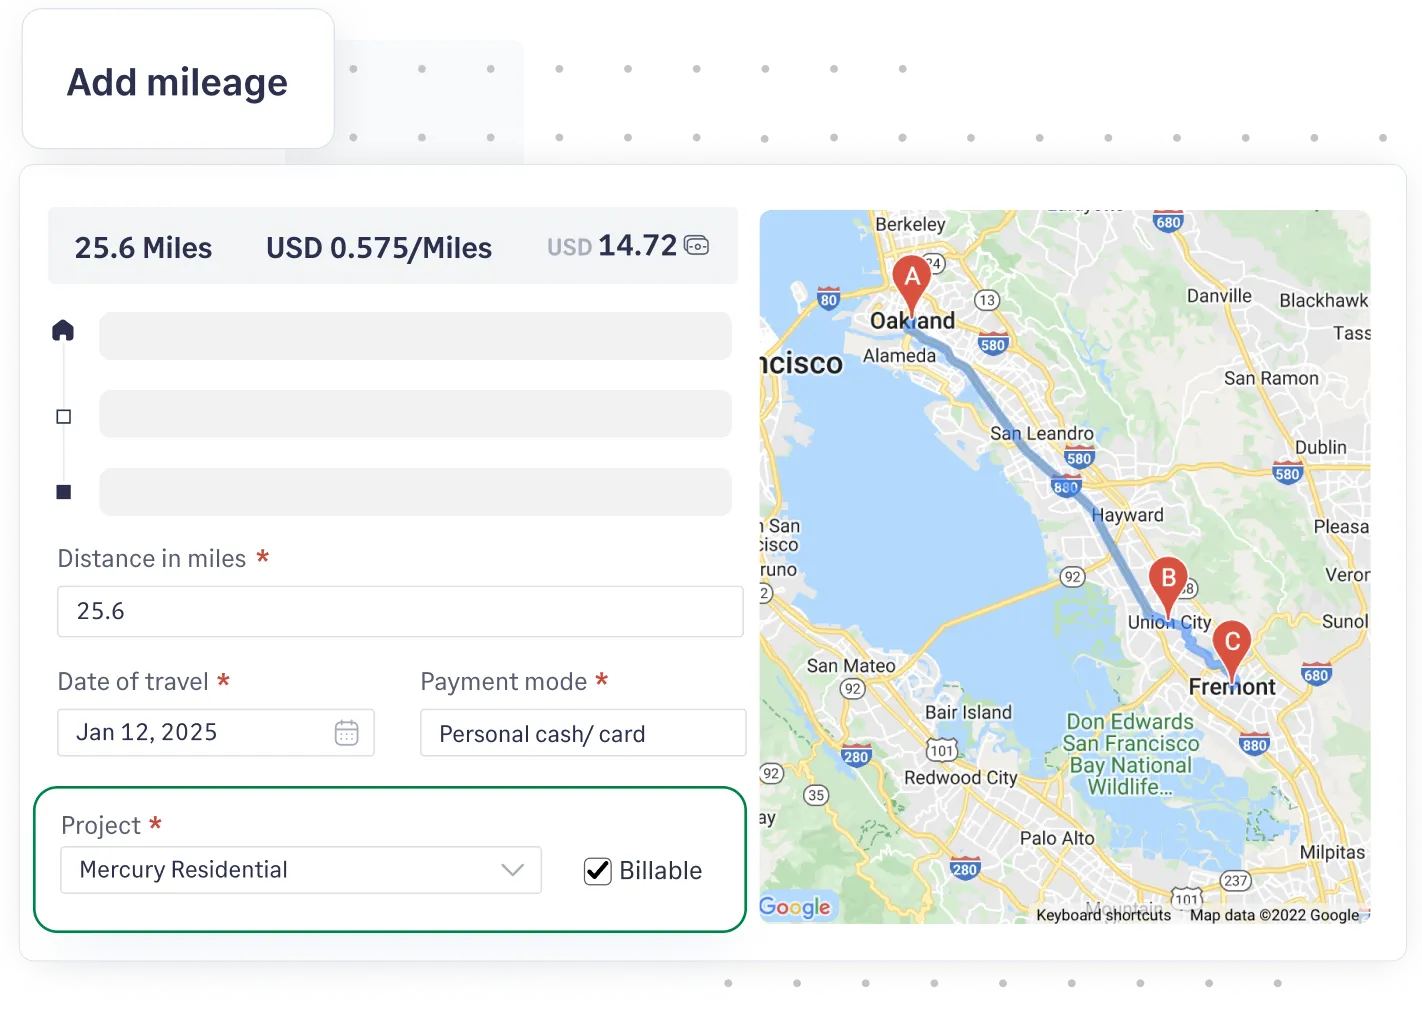This screenshot has height=1014, width=1422.
Task: Click the Distance in miles input field
Action: (x=400, y=611)
